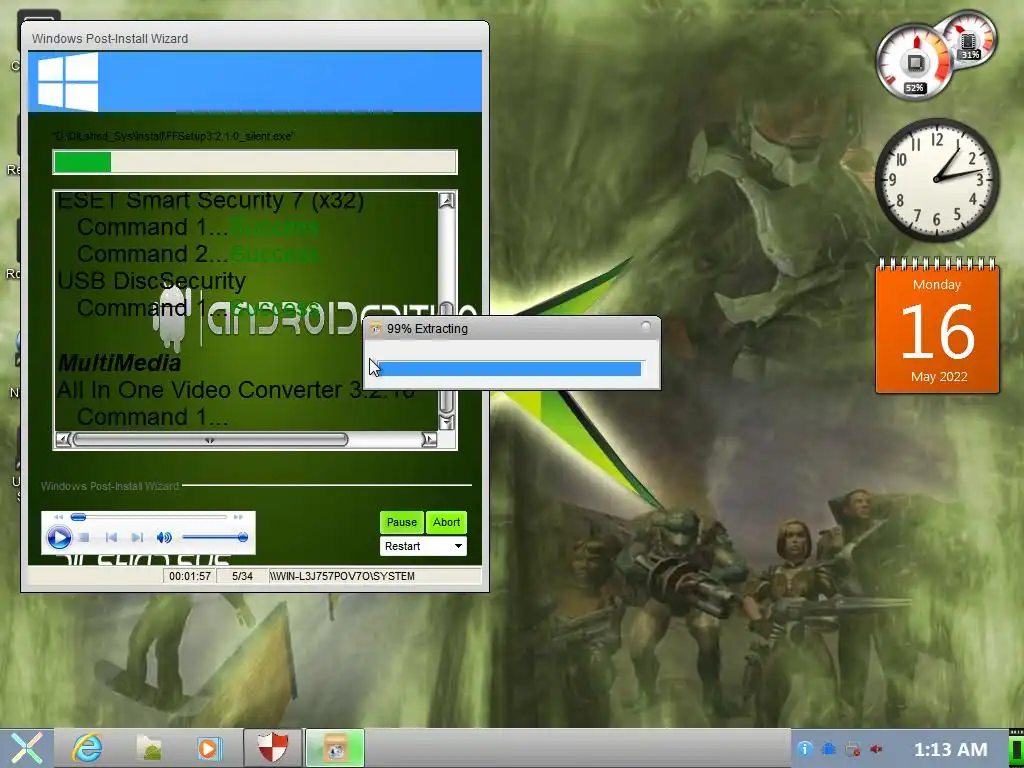
Task: Click the blue info tray icon
Action: (805, 748)
